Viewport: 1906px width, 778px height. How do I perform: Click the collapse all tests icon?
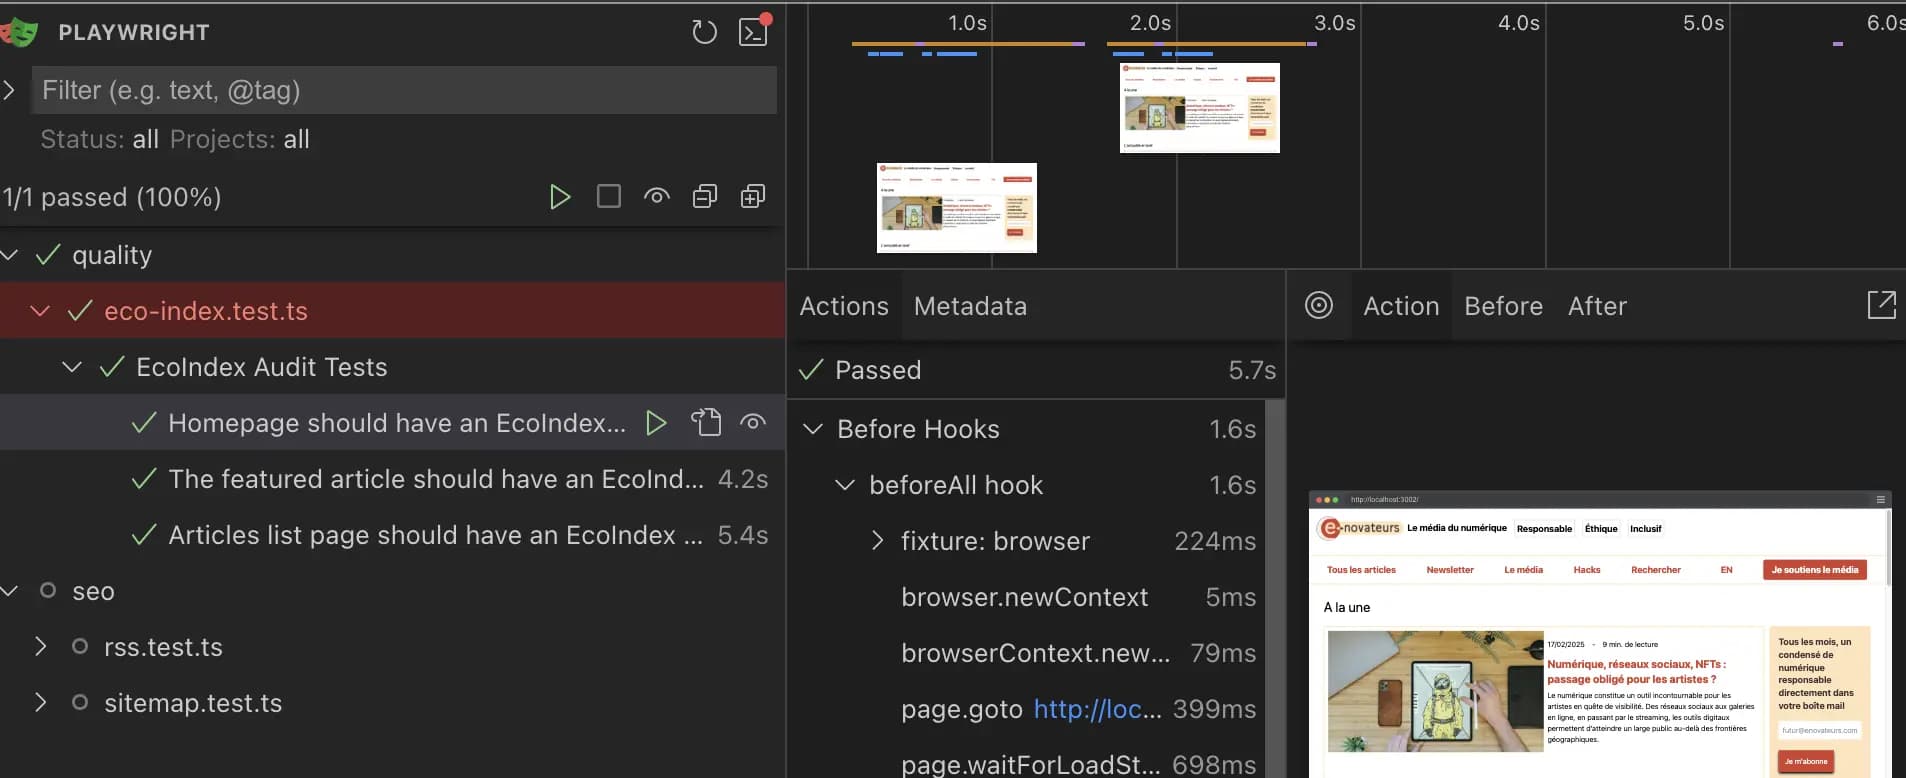704,197
